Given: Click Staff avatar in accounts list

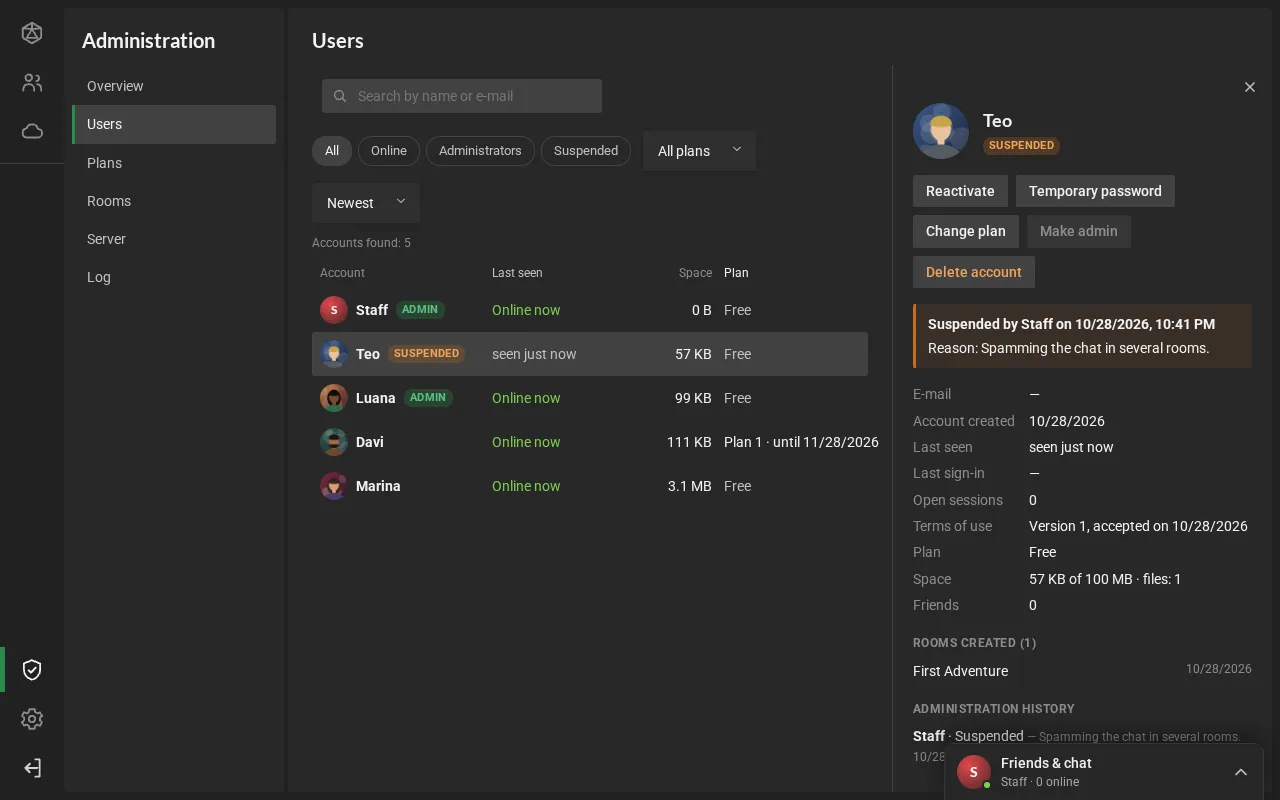Looking at the screenshot, I should coord(334,310).
